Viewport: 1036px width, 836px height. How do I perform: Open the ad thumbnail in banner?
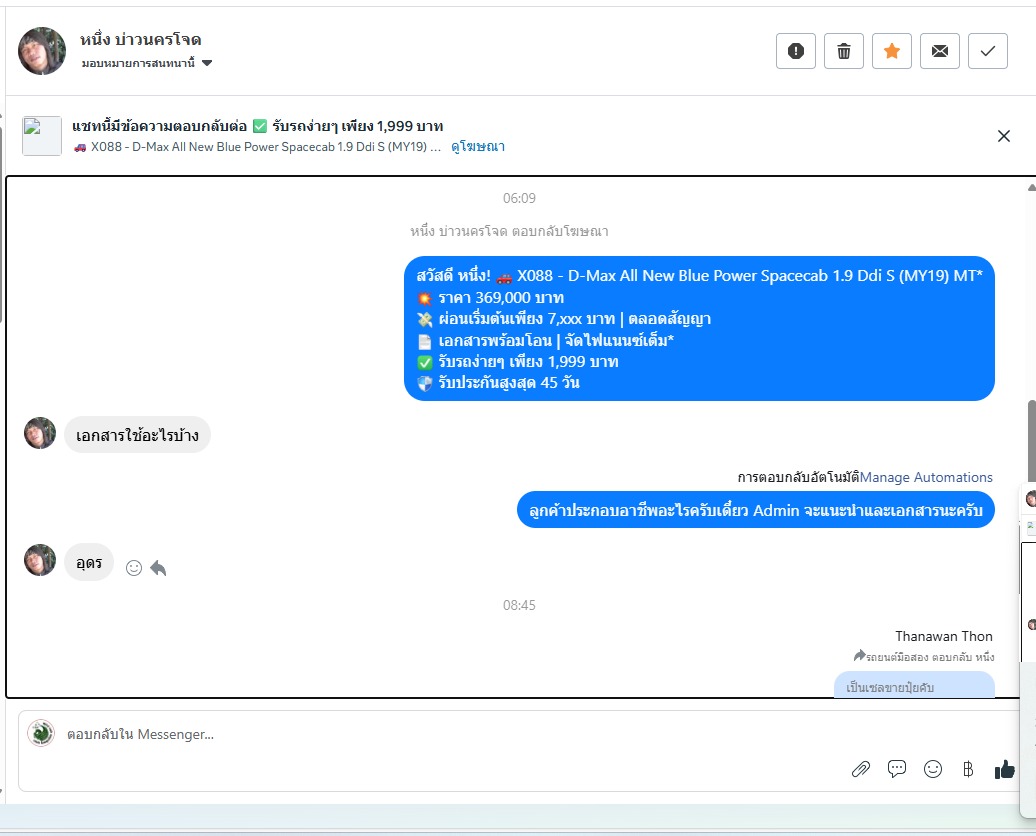pyautogui.click(x=42, y=136)
